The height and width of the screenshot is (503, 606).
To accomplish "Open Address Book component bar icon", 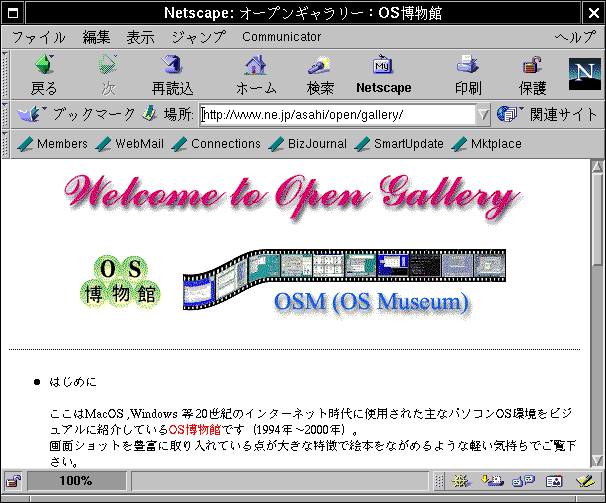I will (x=554, y=481).
